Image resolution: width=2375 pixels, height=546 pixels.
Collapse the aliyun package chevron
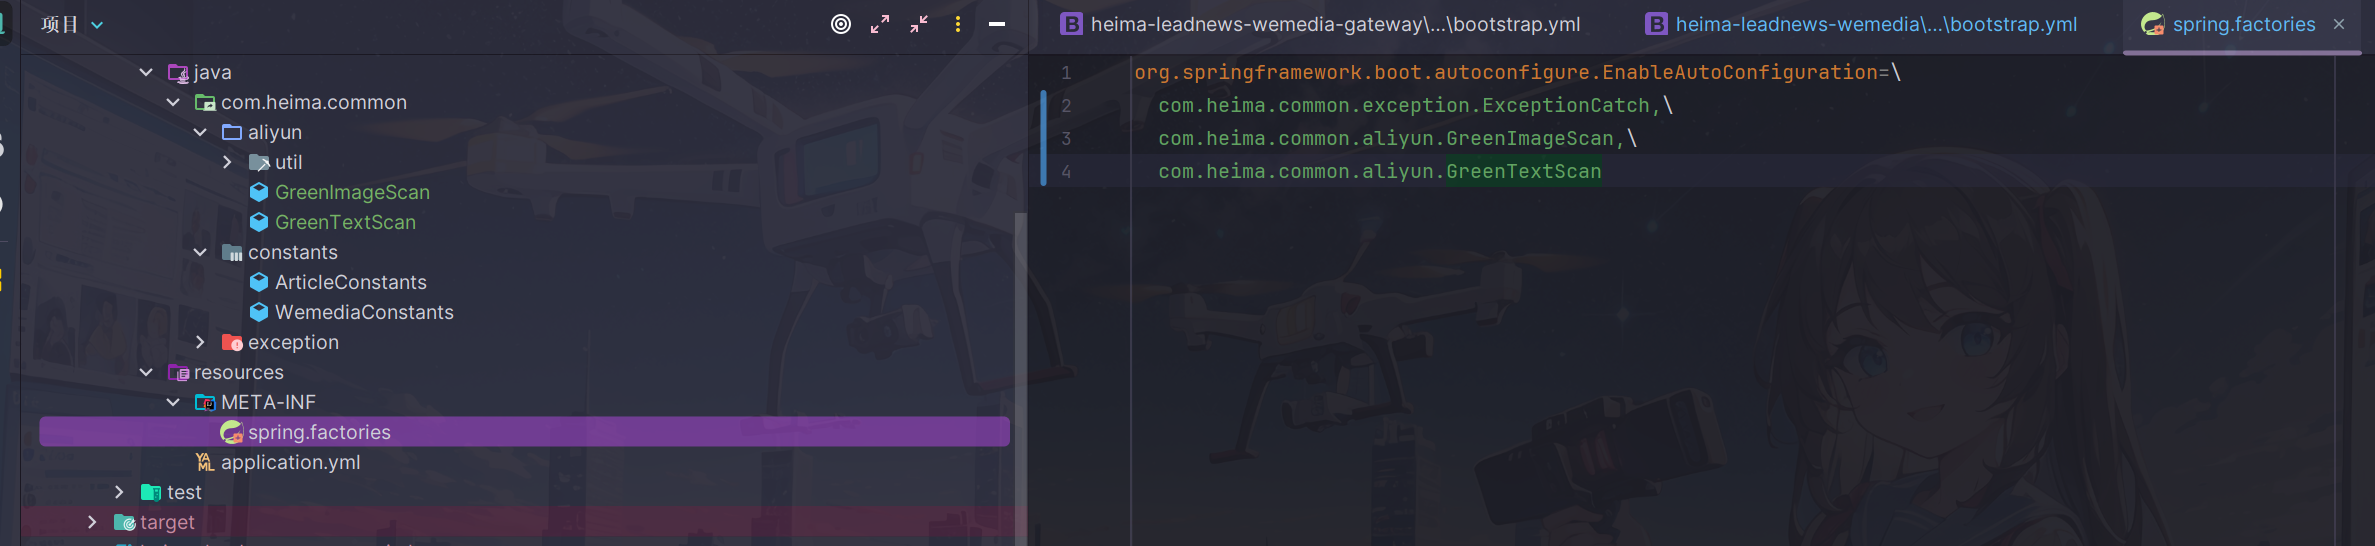click(x=200, y=132)
